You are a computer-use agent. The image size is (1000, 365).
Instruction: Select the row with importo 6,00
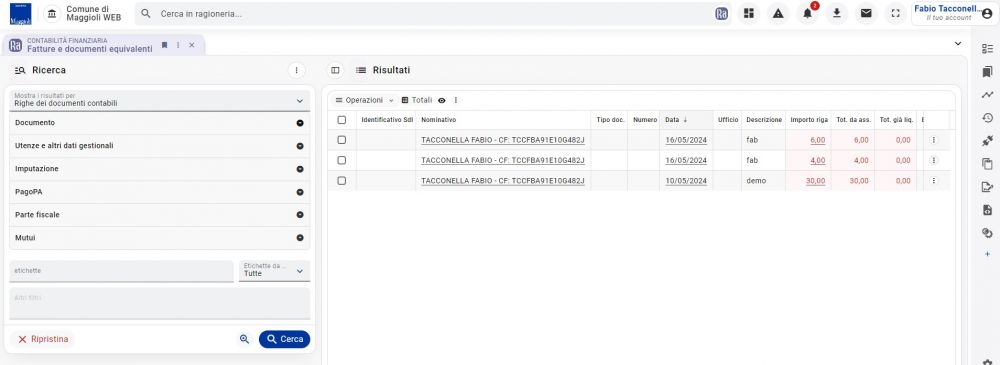click(342, 140)
